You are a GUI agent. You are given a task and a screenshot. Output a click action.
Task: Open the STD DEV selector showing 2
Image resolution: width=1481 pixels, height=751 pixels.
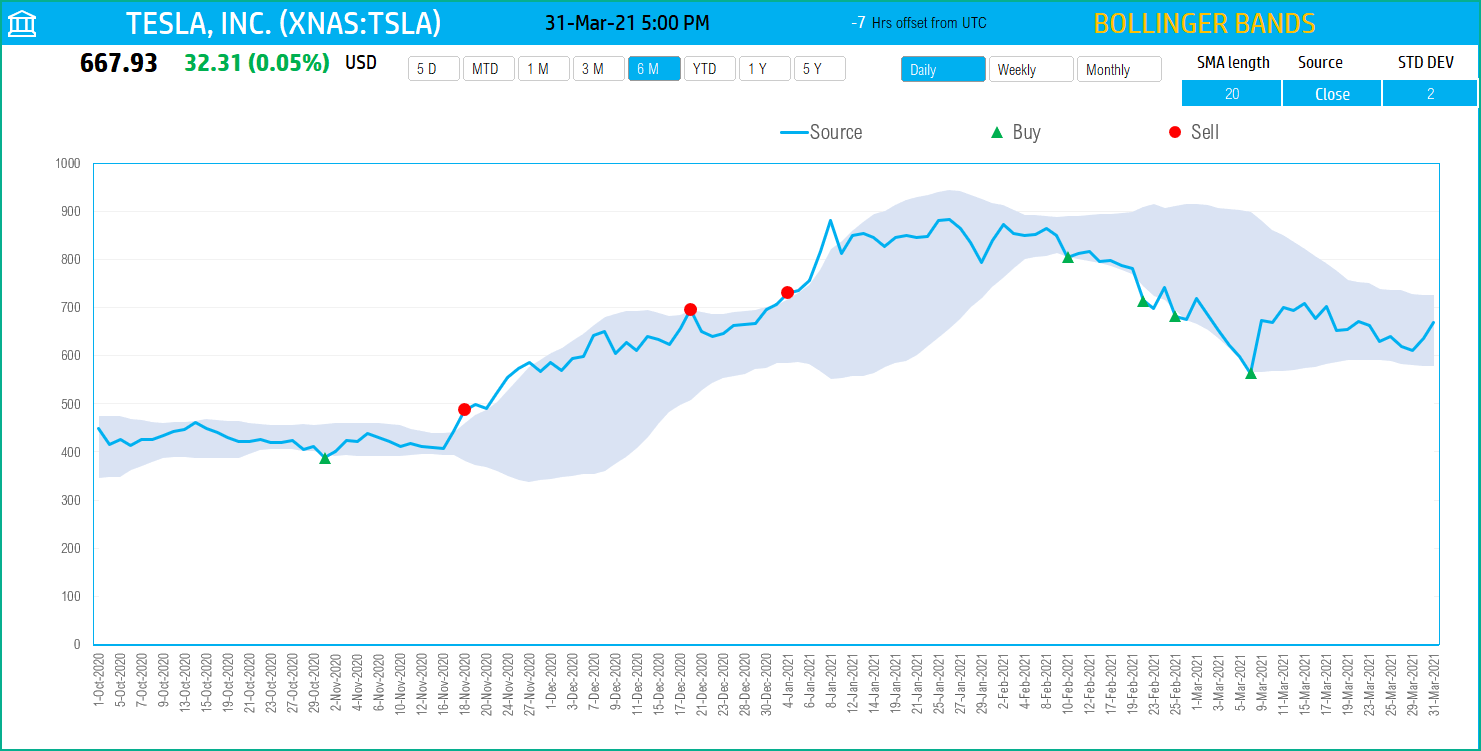pos(1430,92)
